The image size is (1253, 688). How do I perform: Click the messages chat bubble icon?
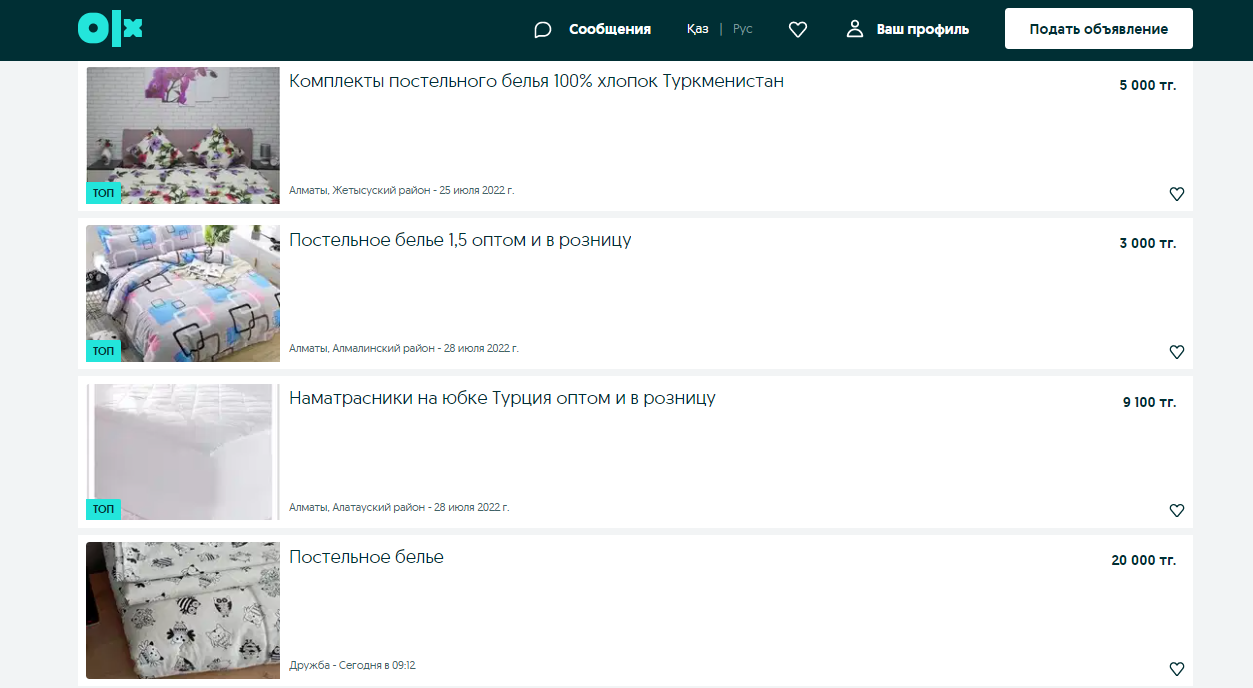point(543,30)
